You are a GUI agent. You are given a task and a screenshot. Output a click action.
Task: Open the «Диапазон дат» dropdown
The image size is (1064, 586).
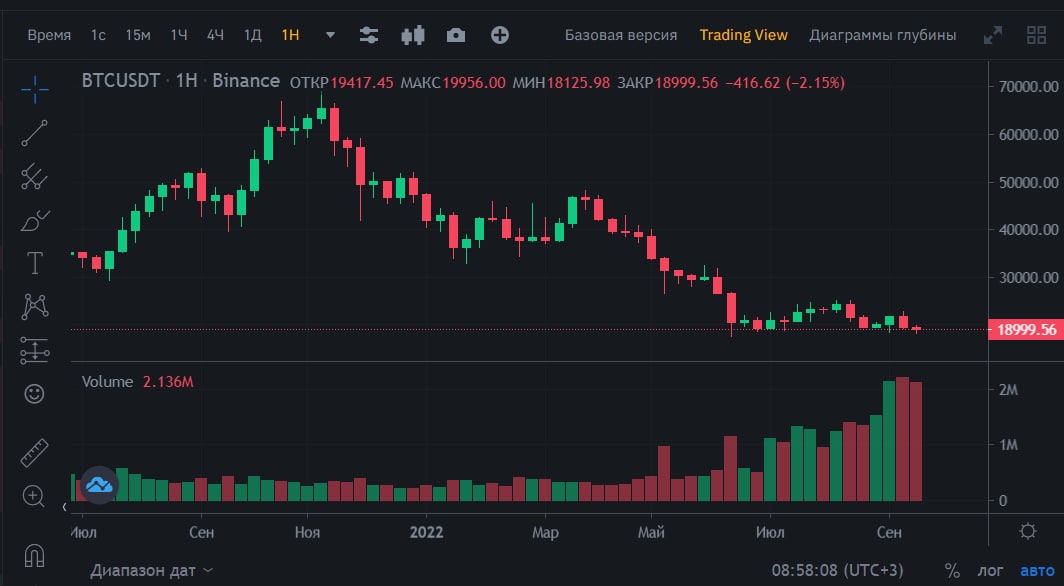(152, 570)
